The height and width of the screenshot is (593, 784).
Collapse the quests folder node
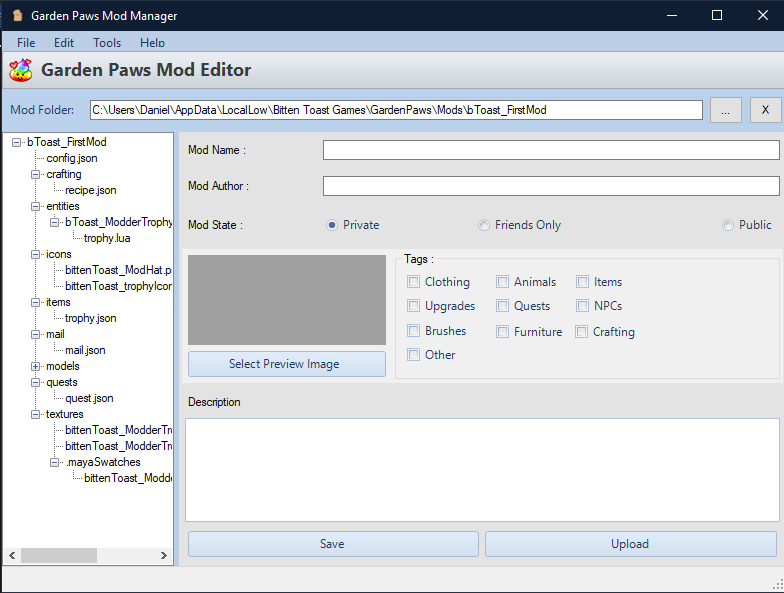click(x=36, y=382)
